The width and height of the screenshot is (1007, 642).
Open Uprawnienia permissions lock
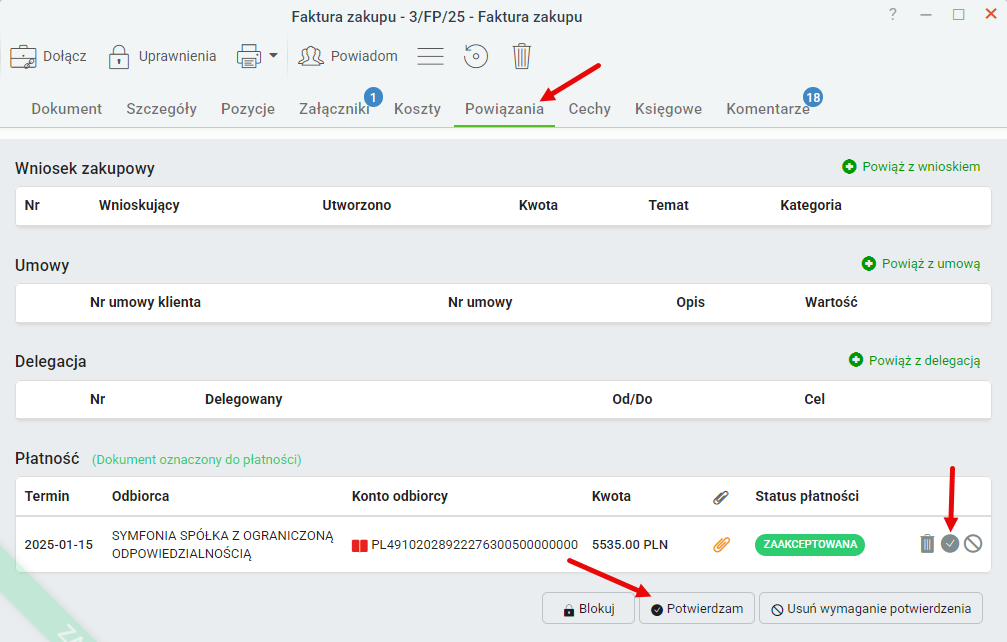pyautogui.click(x=119, y=56)
